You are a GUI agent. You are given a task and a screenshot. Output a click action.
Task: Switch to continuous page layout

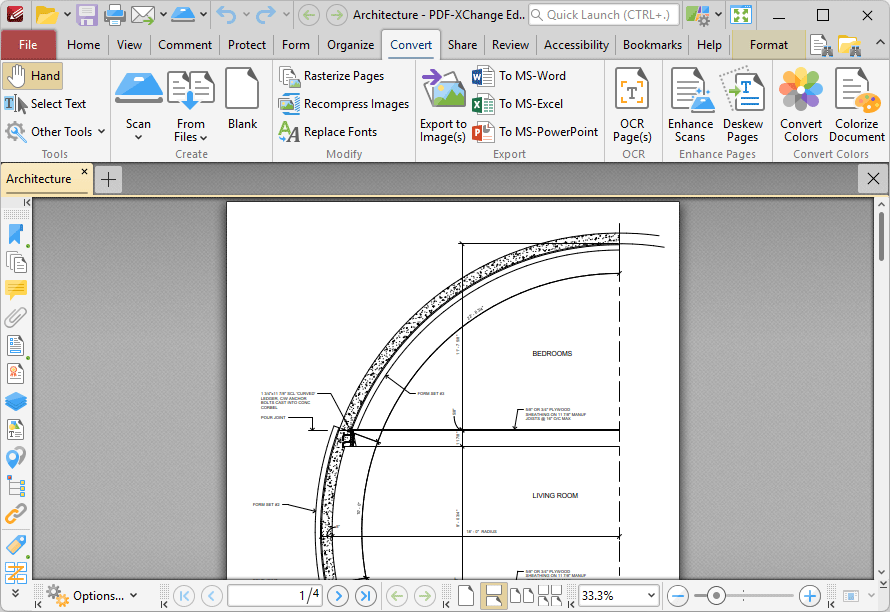(x=493, y=596)
